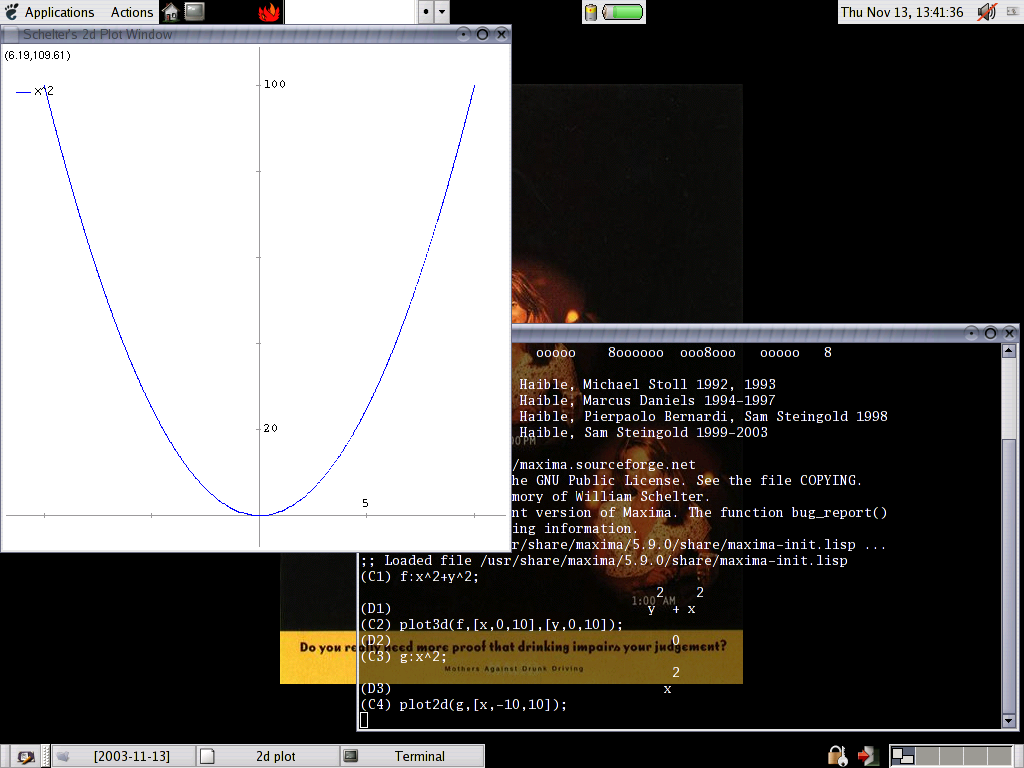Click the log out icon in bottom panel
This screenshot has height=768, width=1024.
click(869, 756)
